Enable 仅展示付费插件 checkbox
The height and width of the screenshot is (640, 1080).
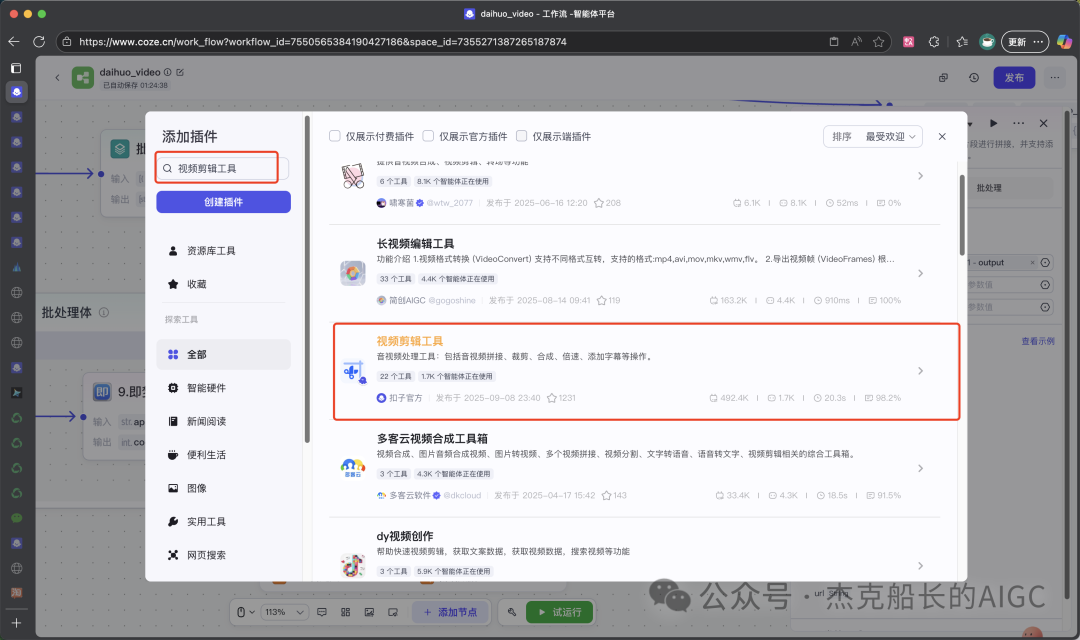click(335, 136)
